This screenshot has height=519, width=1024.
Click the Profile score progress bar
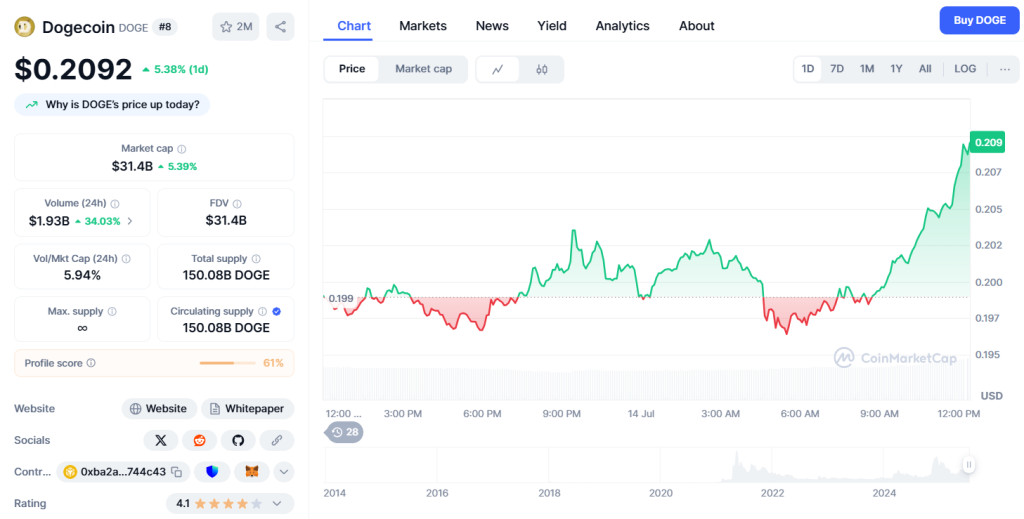[x=227, y=363]
